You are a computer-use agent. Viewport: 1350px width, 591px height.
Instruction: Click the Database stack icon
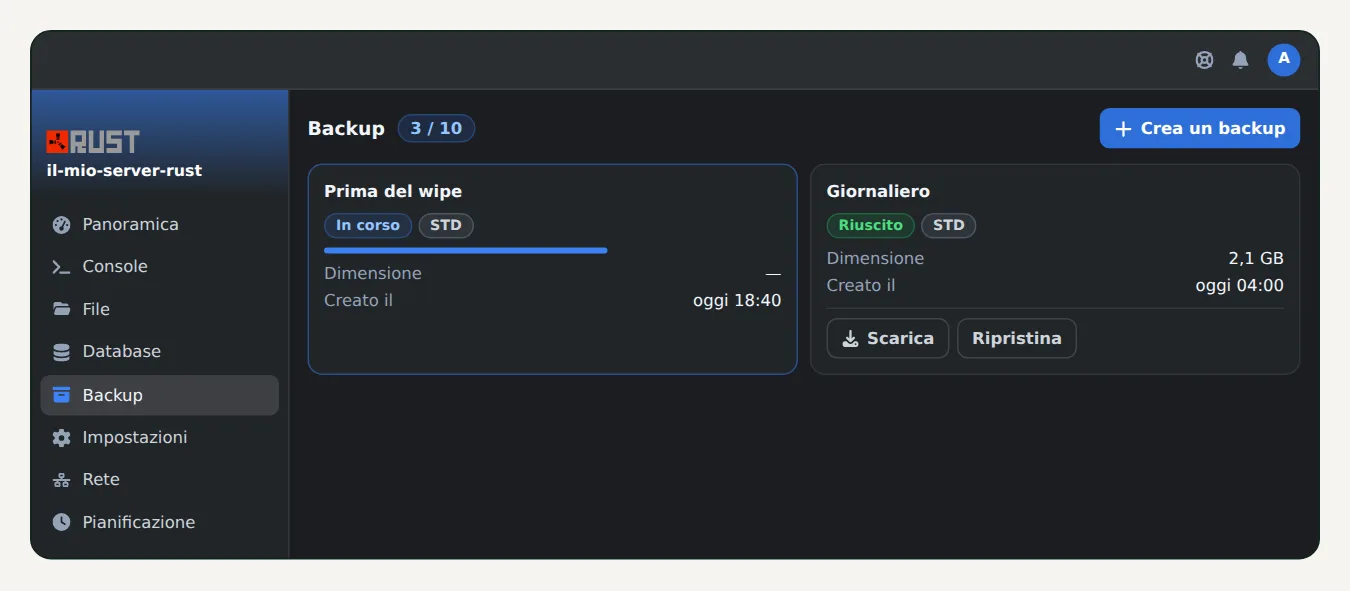pyautogui.click(x=62, y=352)
